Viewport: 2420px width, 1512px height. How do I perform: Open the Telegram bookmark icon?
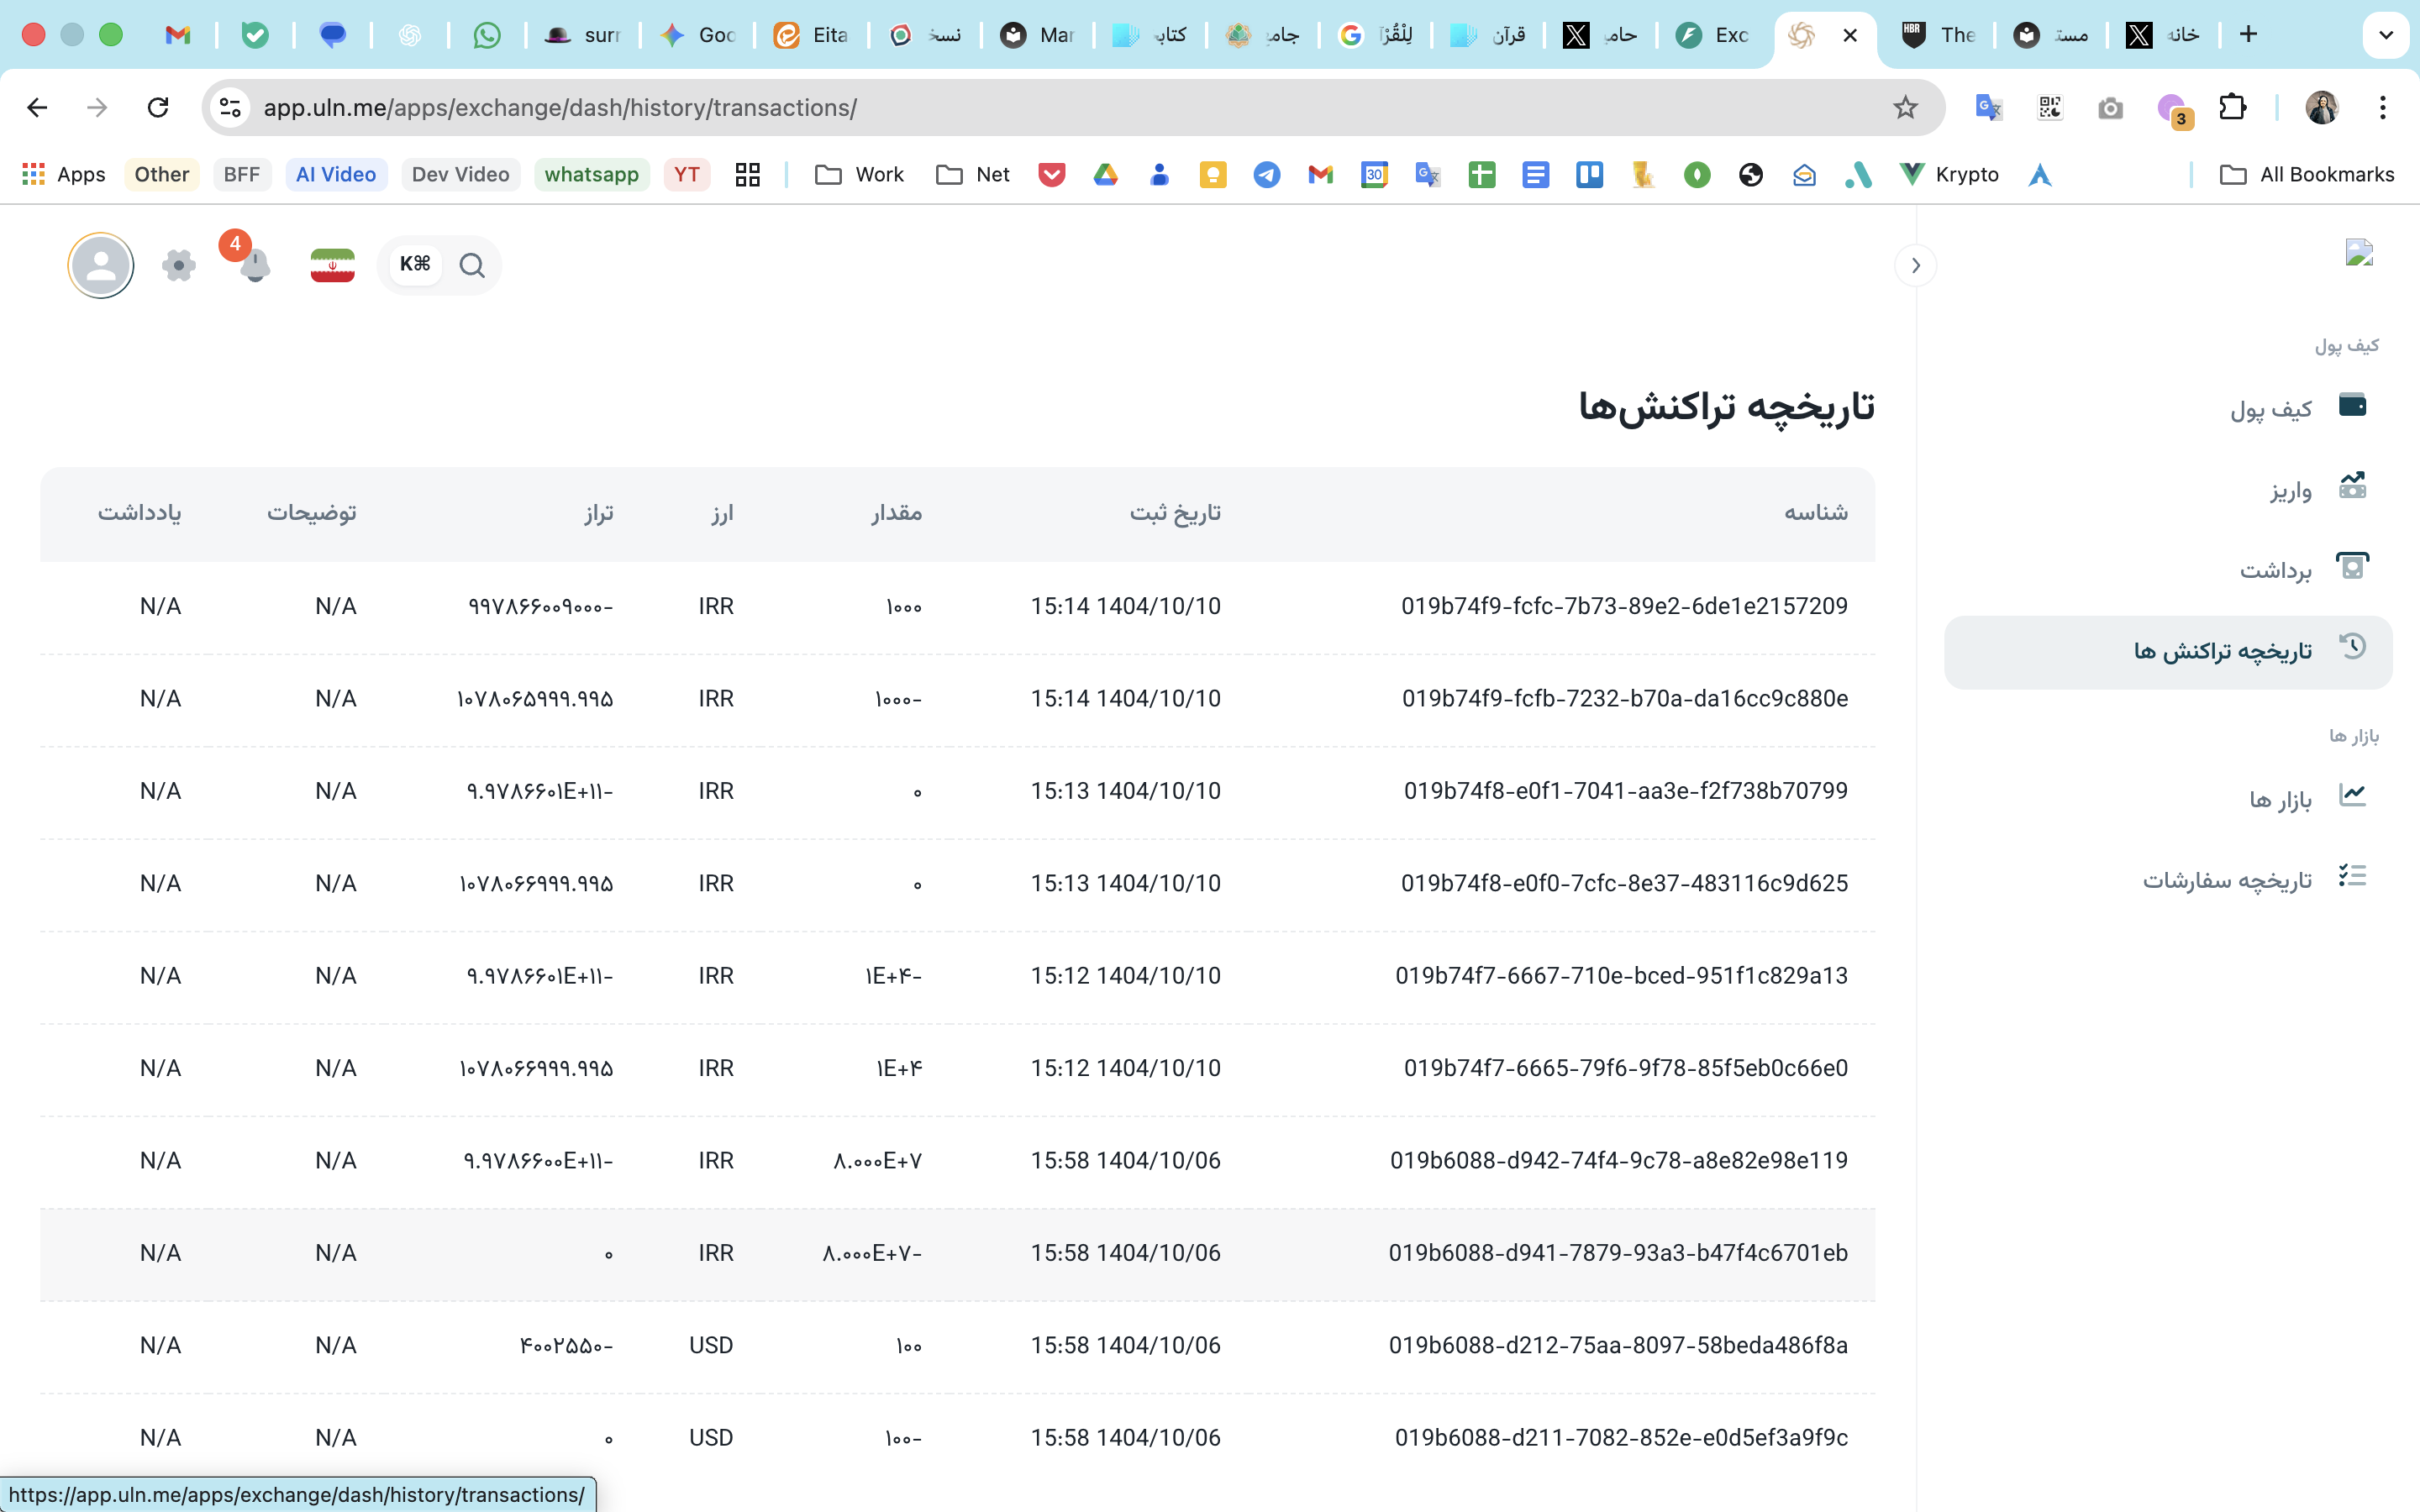point(1267,175)
